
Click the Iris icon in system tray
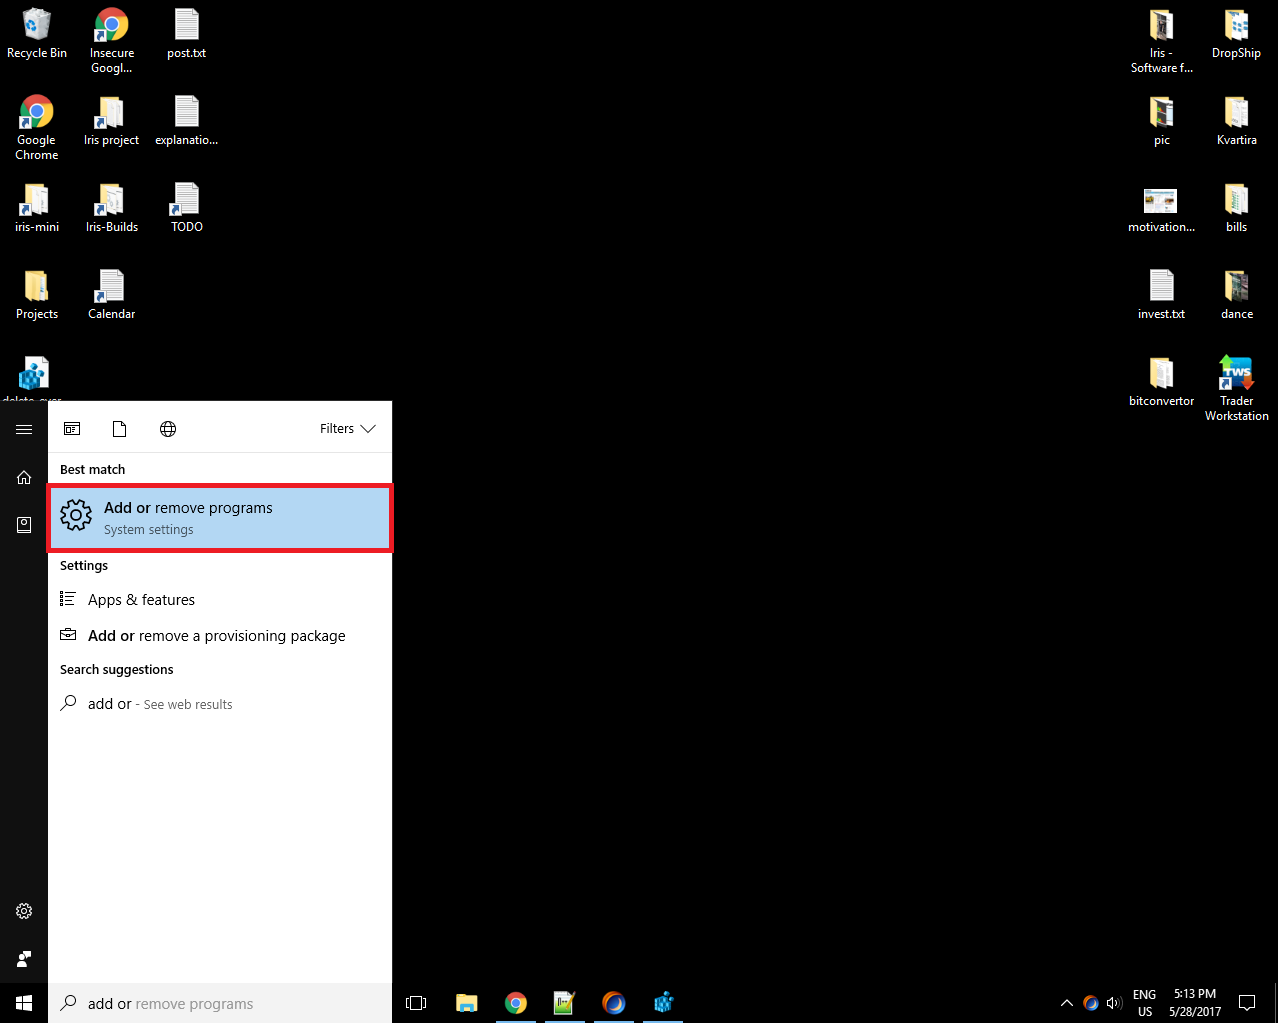(x=1091, y=1003)
